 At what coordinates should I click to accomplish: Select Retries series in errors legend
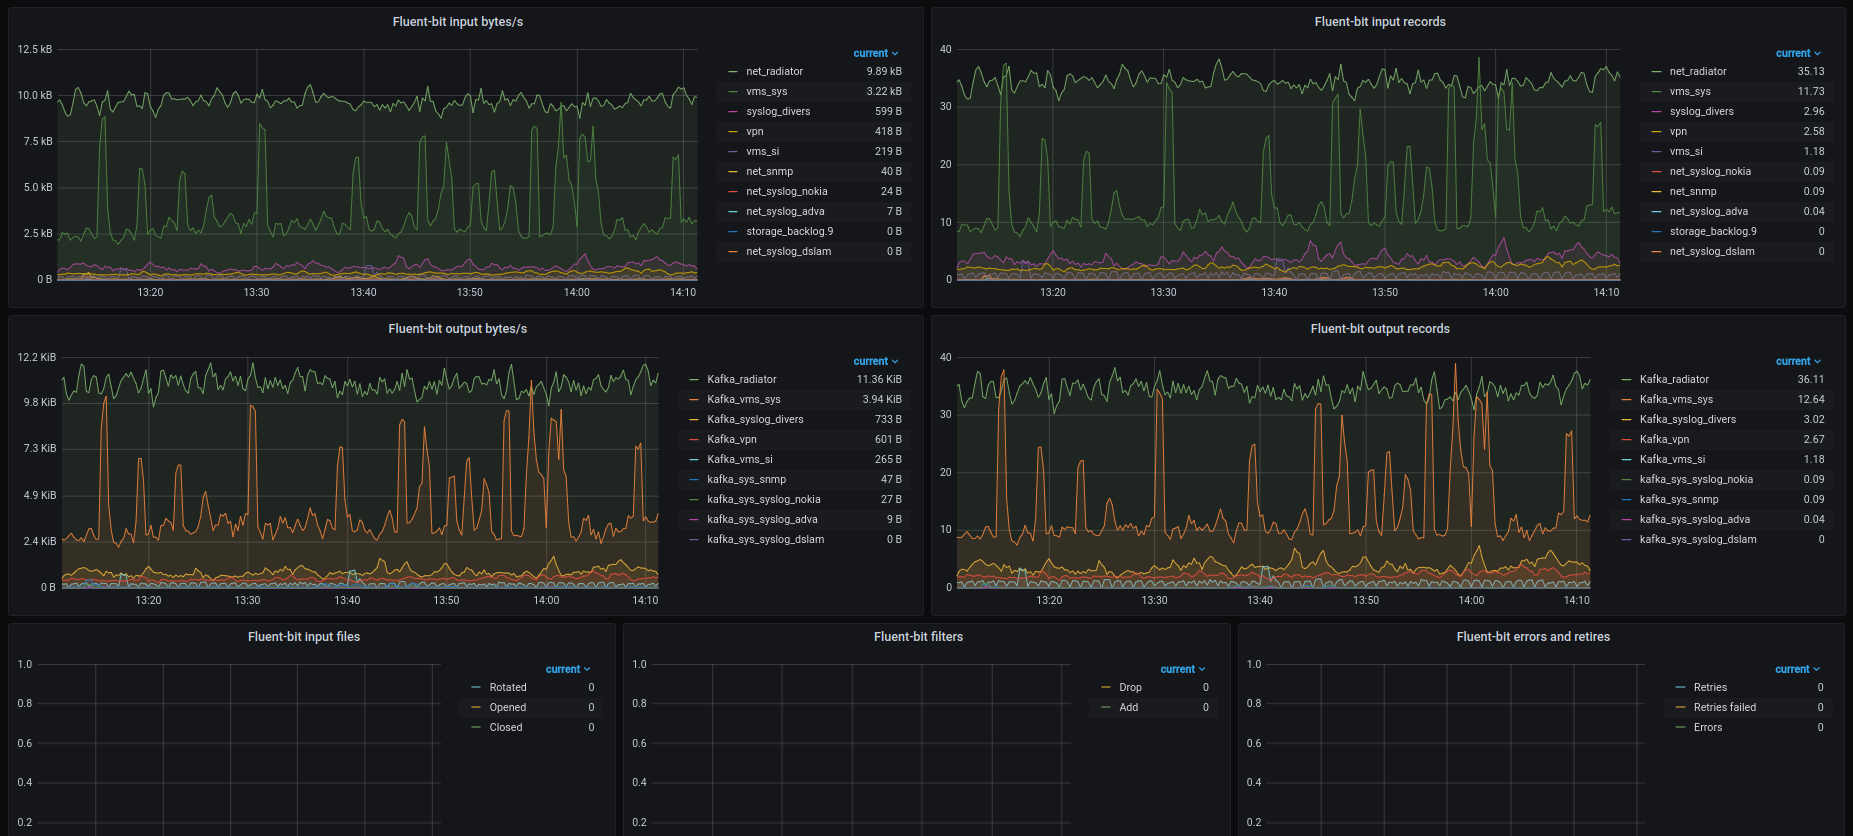tap(1709, 688)
